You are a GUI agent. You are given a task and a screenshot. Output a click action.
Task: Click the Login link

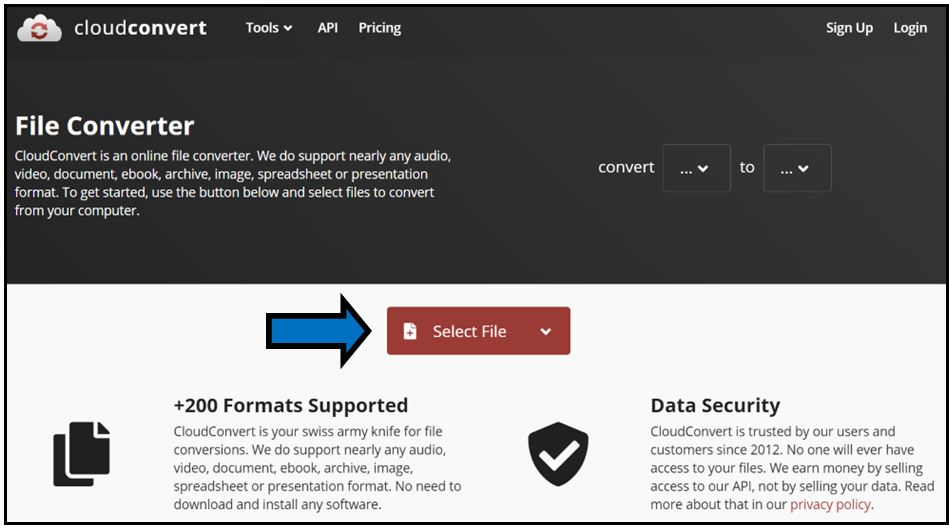click(x=910, y=28)
